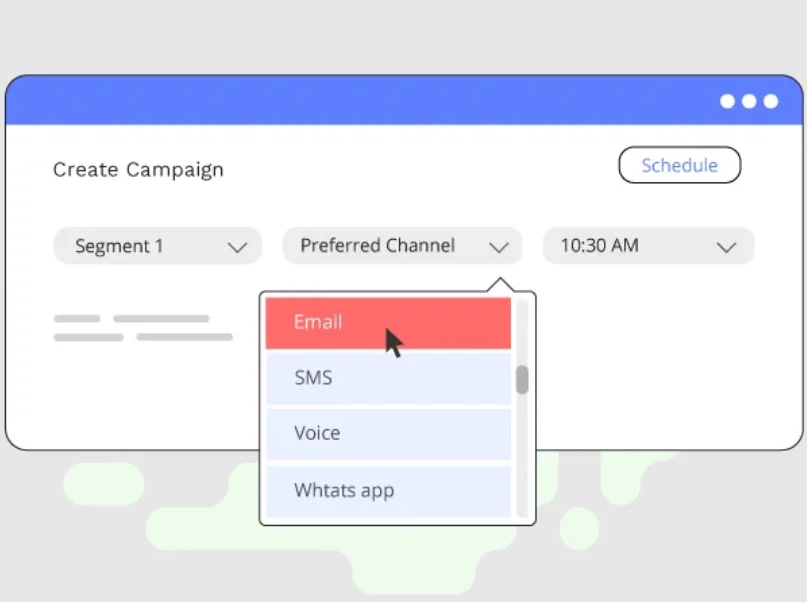807x602 pixels.
Task: Click the shortest gray placeholder bar
Action: point(77,318)
